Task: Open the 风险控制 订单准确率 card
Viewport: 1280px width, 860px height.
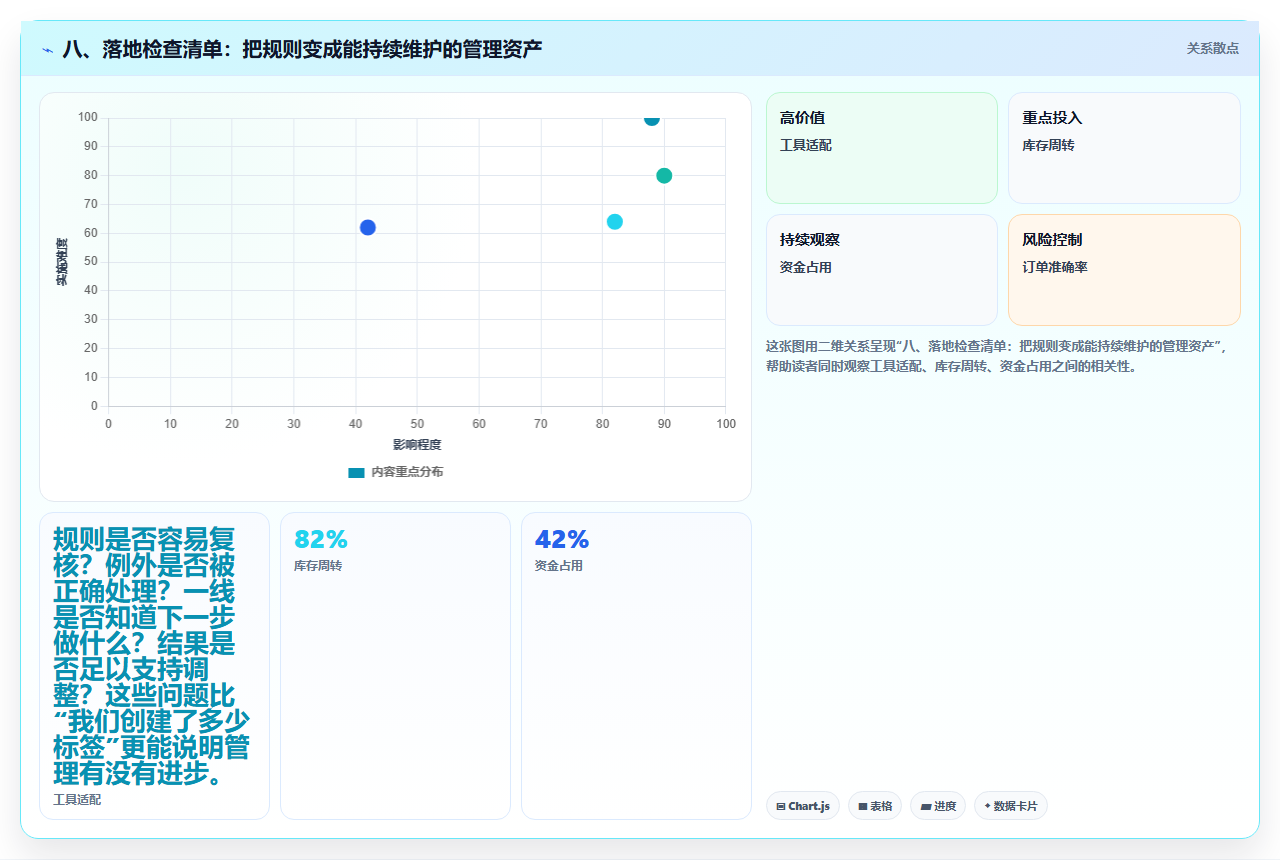Action: pyautogui.click(x=1124, y=270)
